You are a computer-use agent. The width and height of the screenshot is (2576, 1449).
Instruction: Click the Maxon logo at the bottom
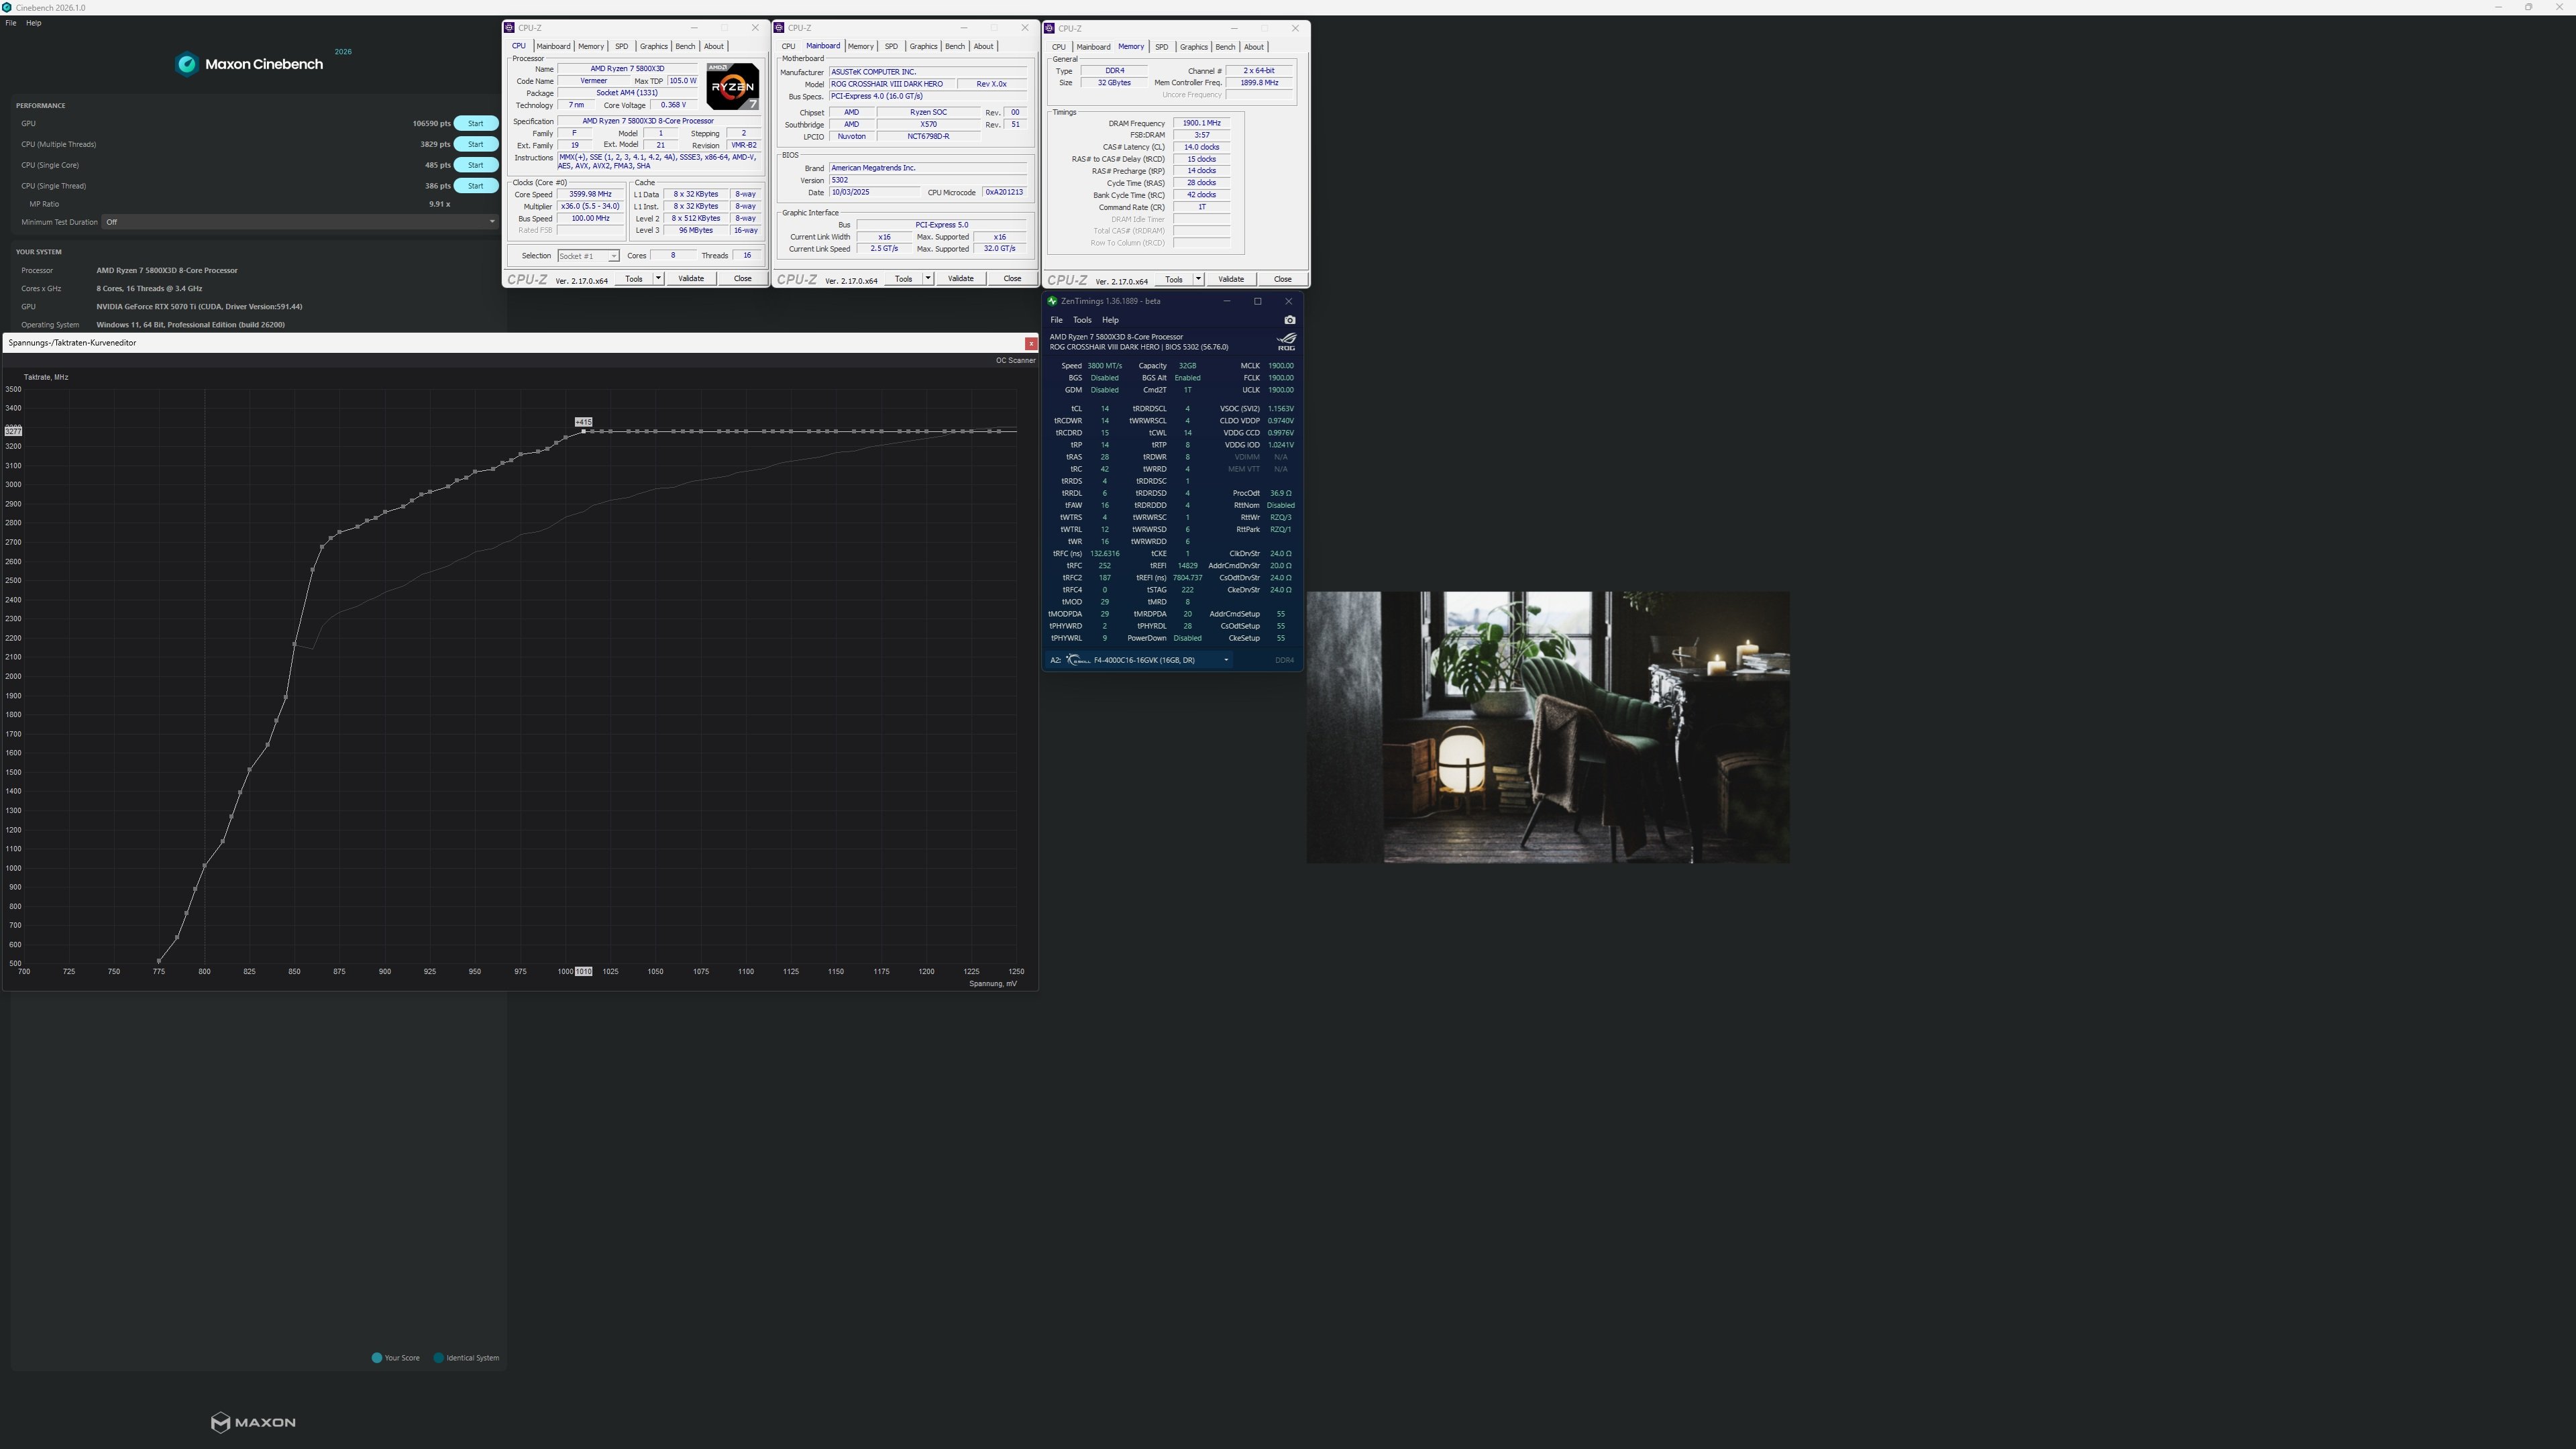tap(252, 1422)
